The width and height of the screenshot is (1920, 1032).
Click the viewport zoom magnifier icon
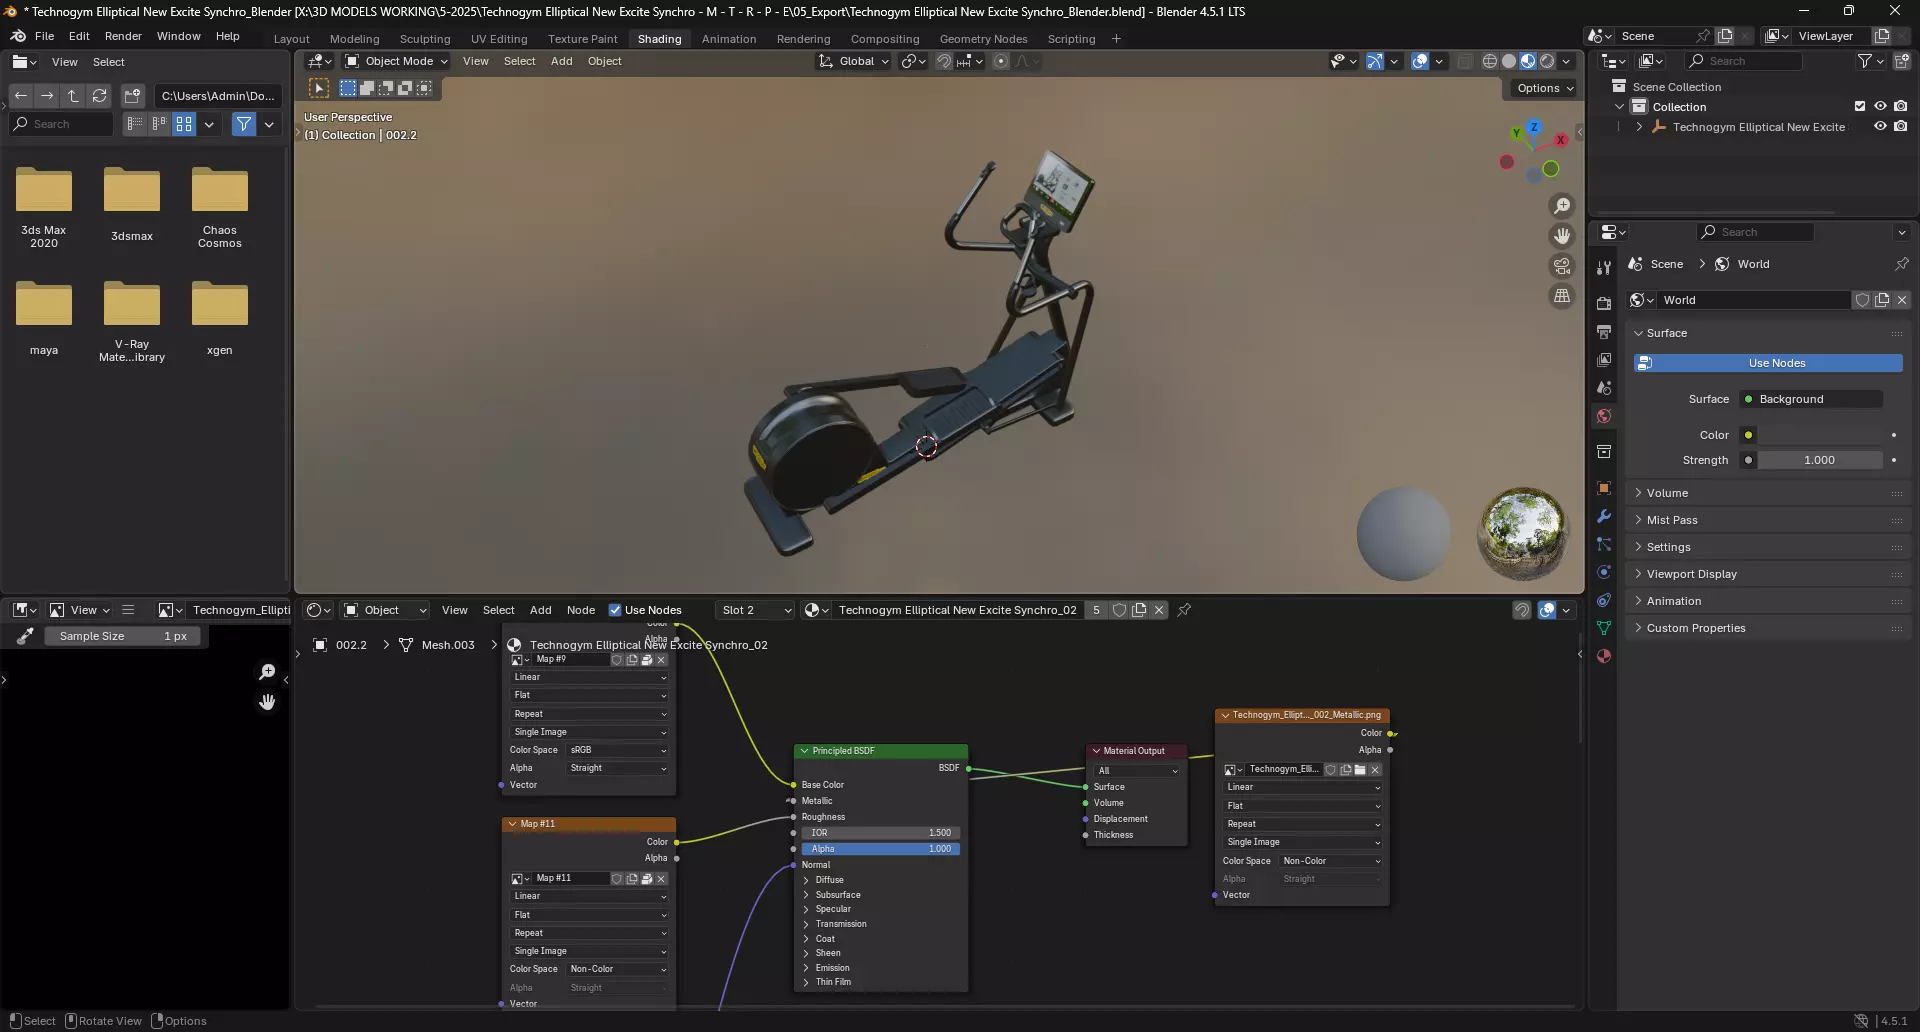click(1562, 206)
